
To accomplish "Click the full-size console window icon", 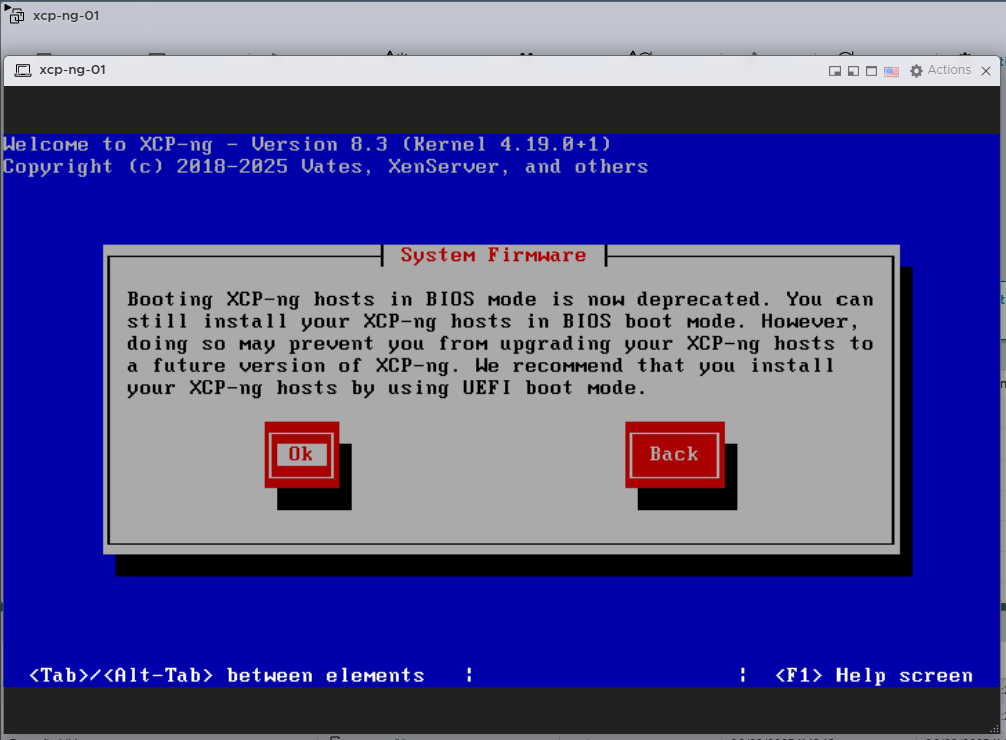I will [x=871, y=71].
